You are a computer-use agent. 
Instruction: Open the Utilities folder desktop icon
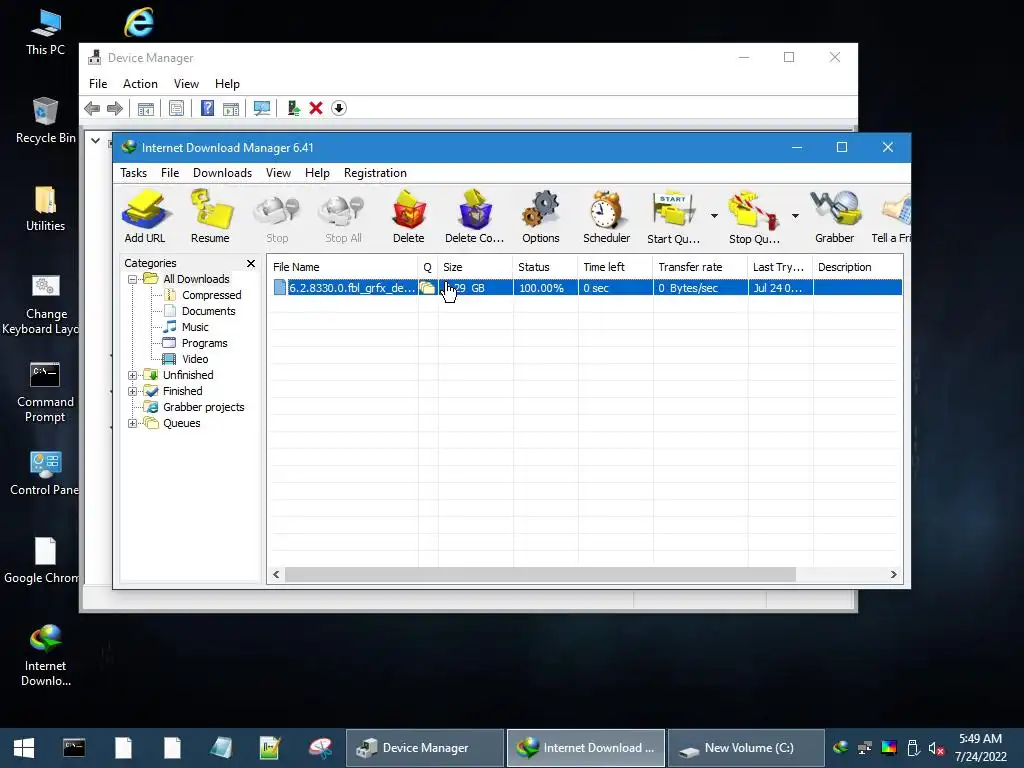45,208
